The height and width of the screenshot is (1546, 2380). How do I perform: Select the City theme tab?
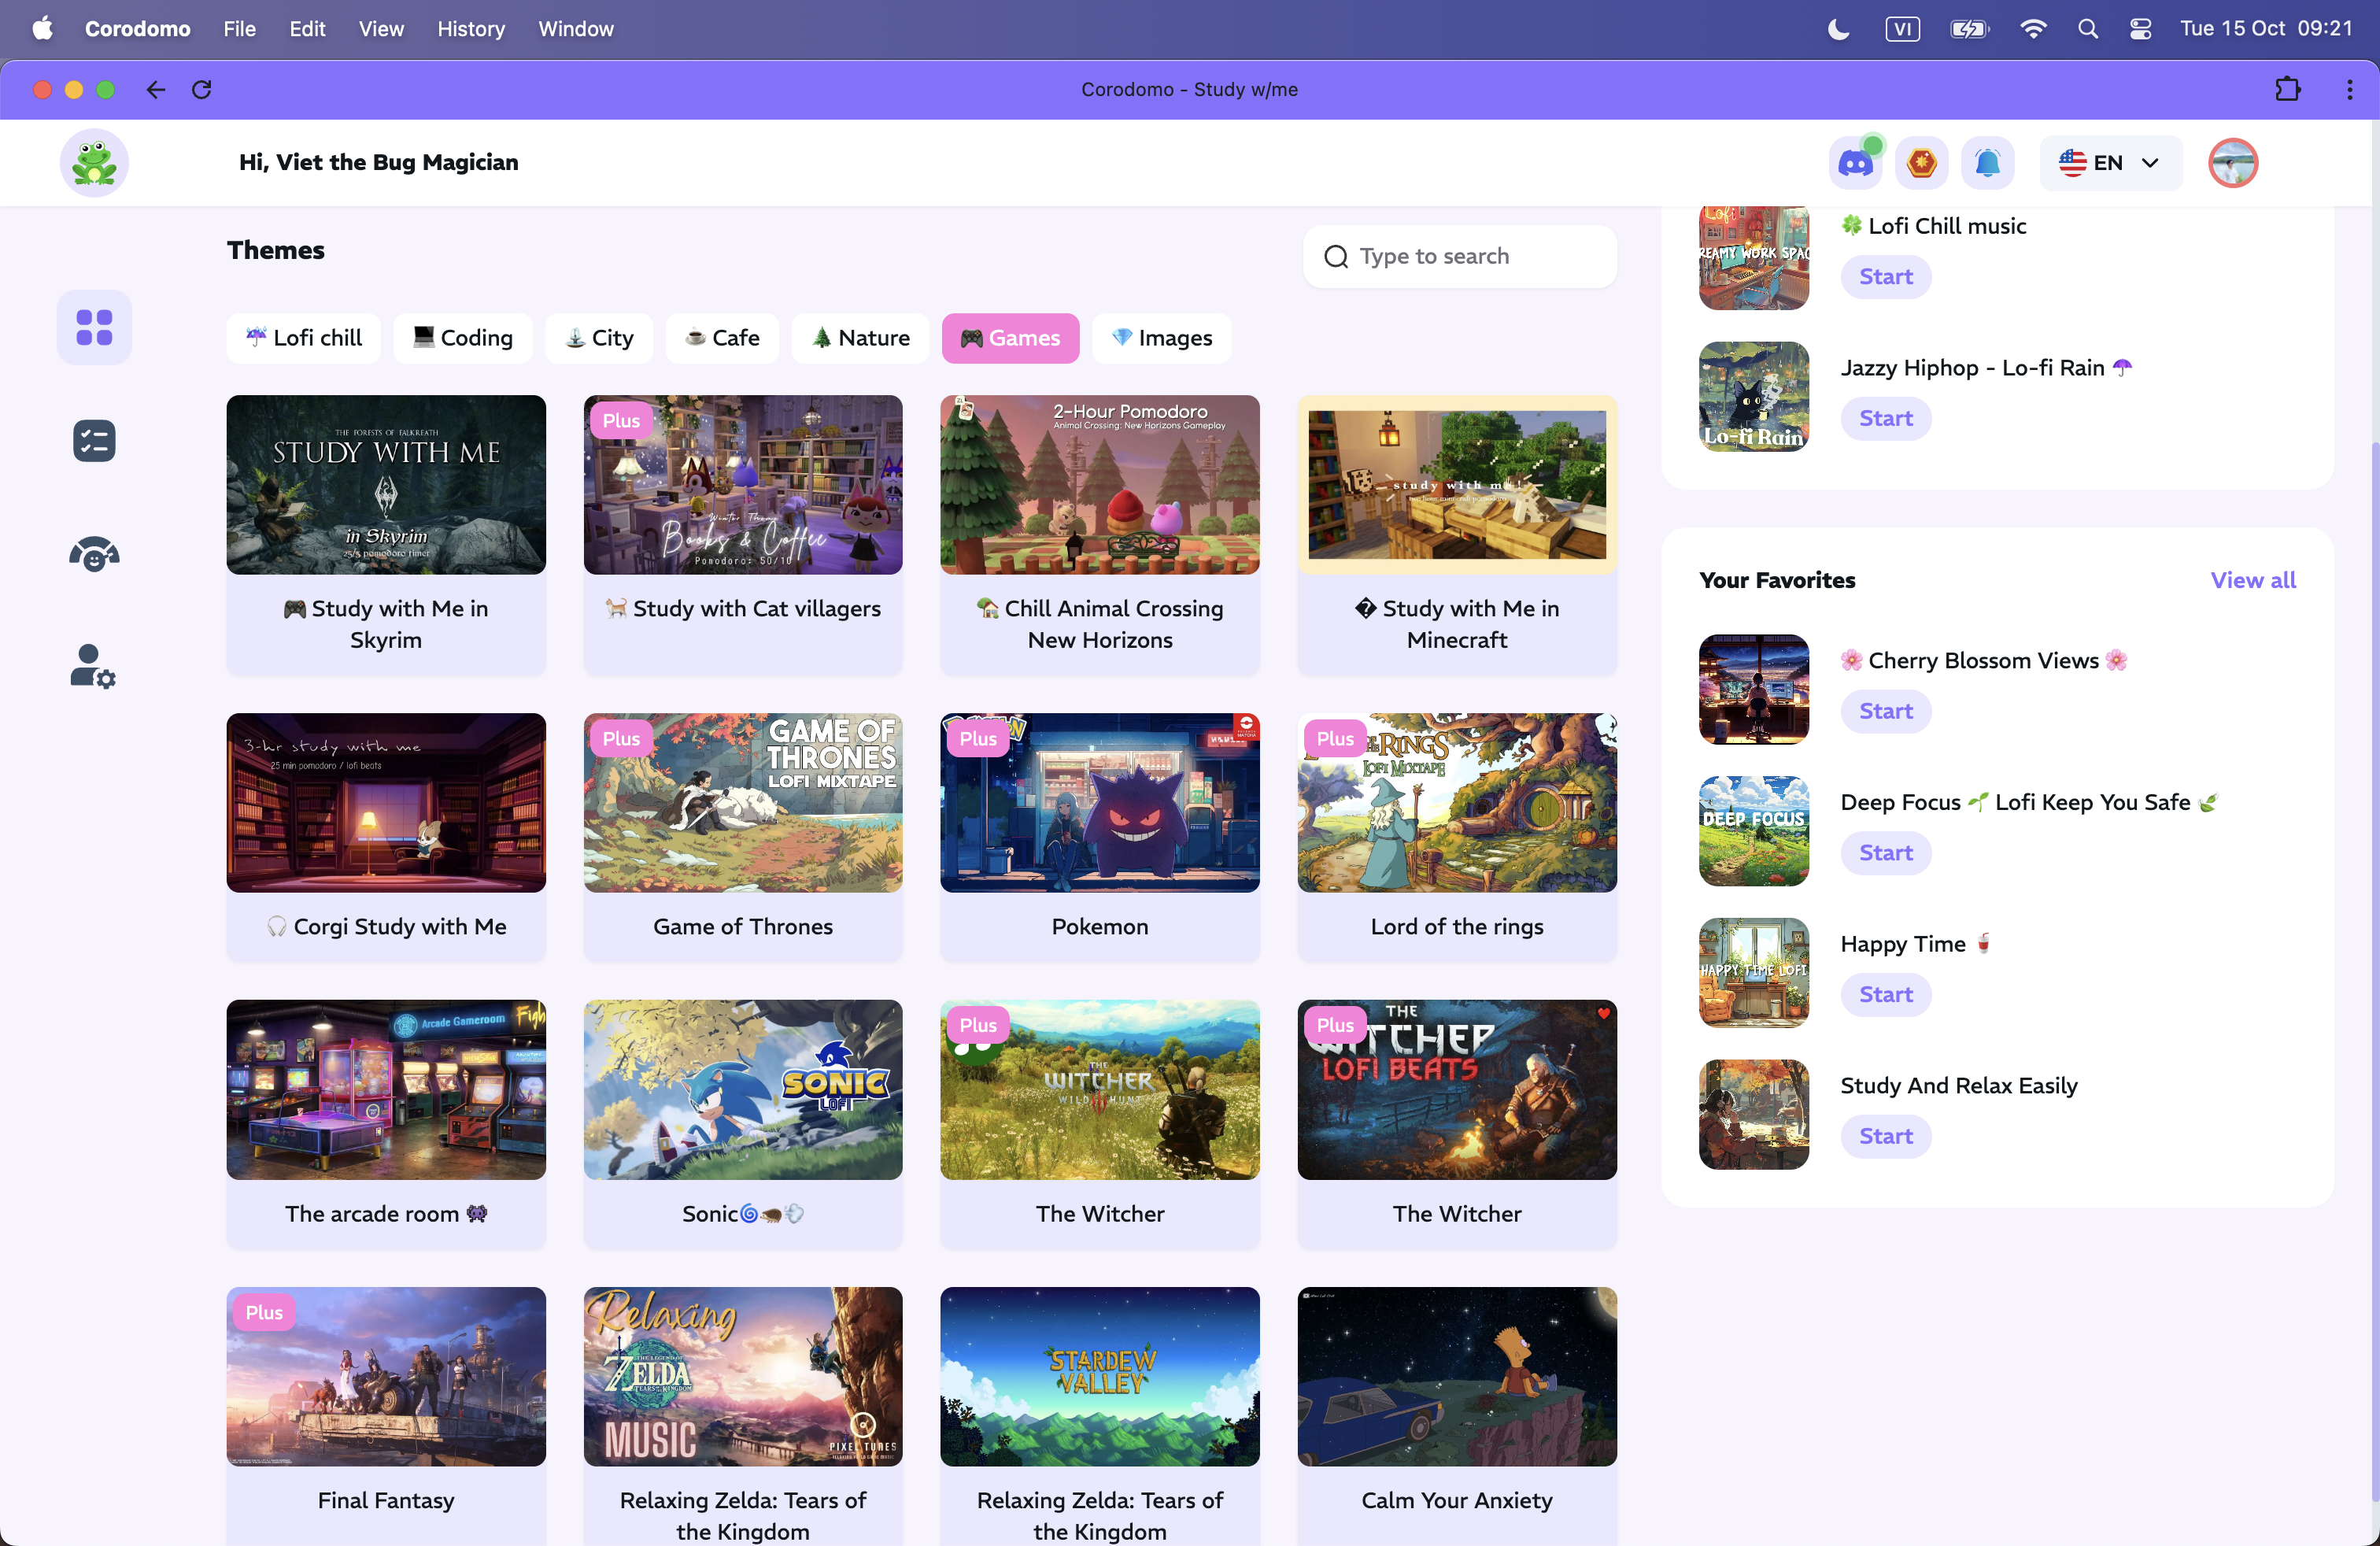click(x=599, y=338)
